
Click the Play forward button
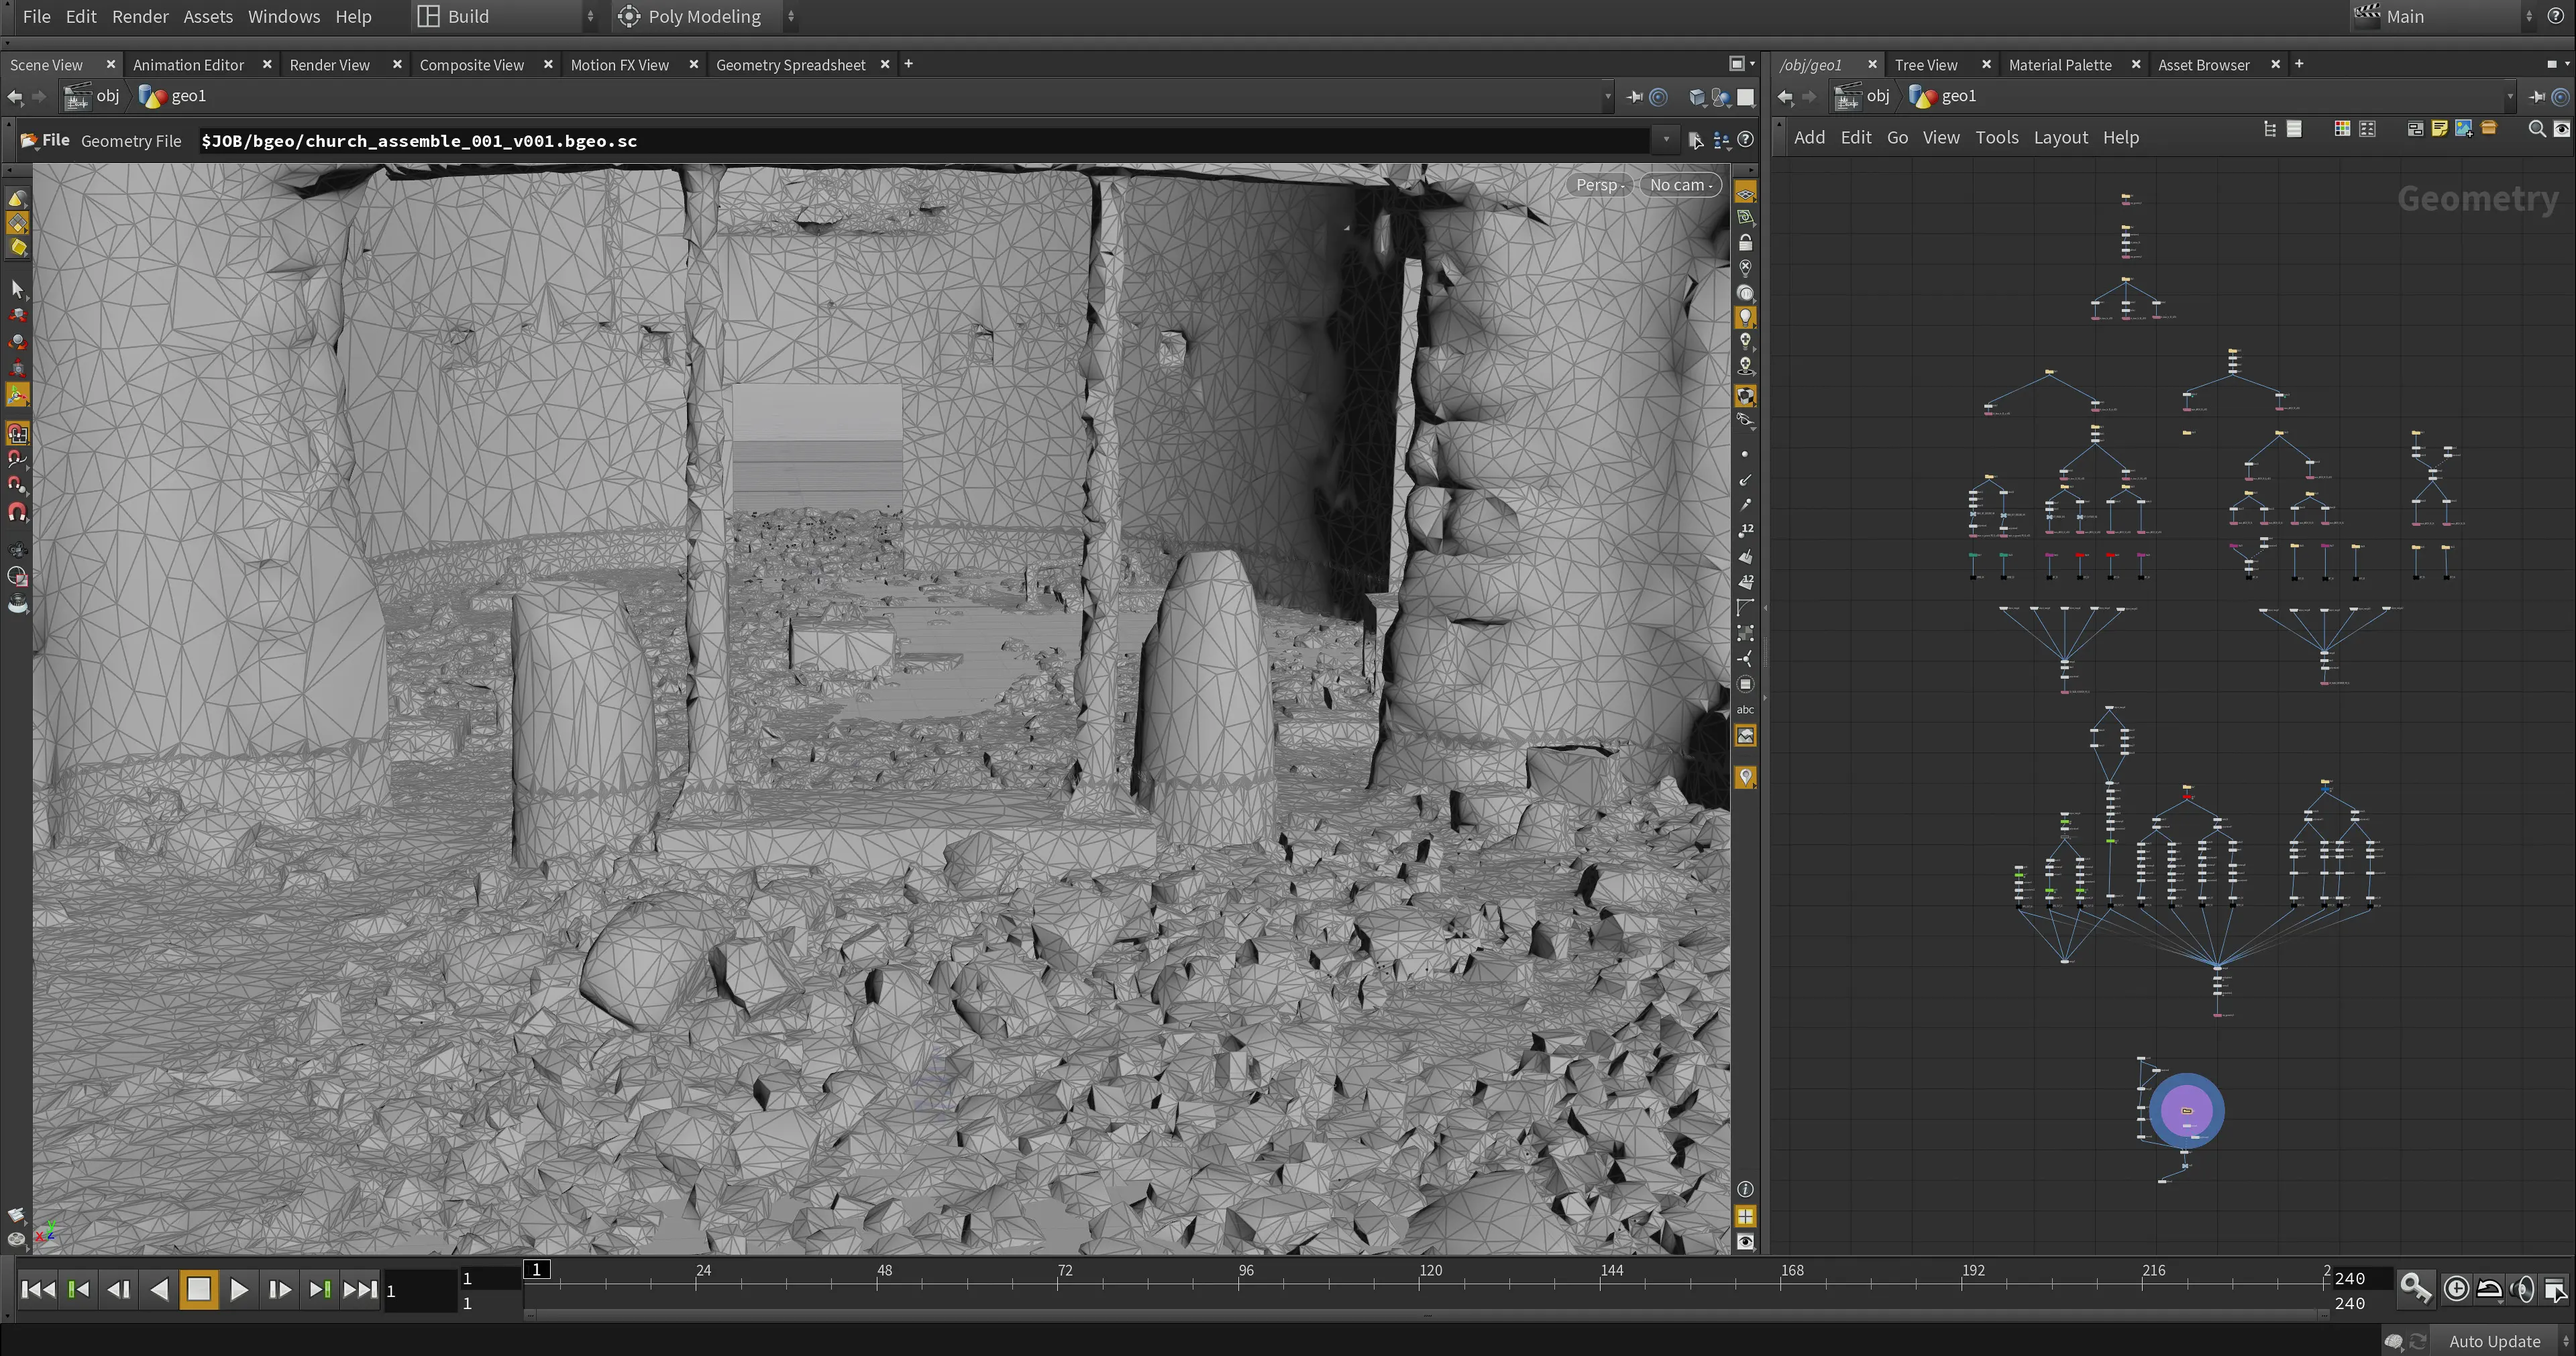238,1290
